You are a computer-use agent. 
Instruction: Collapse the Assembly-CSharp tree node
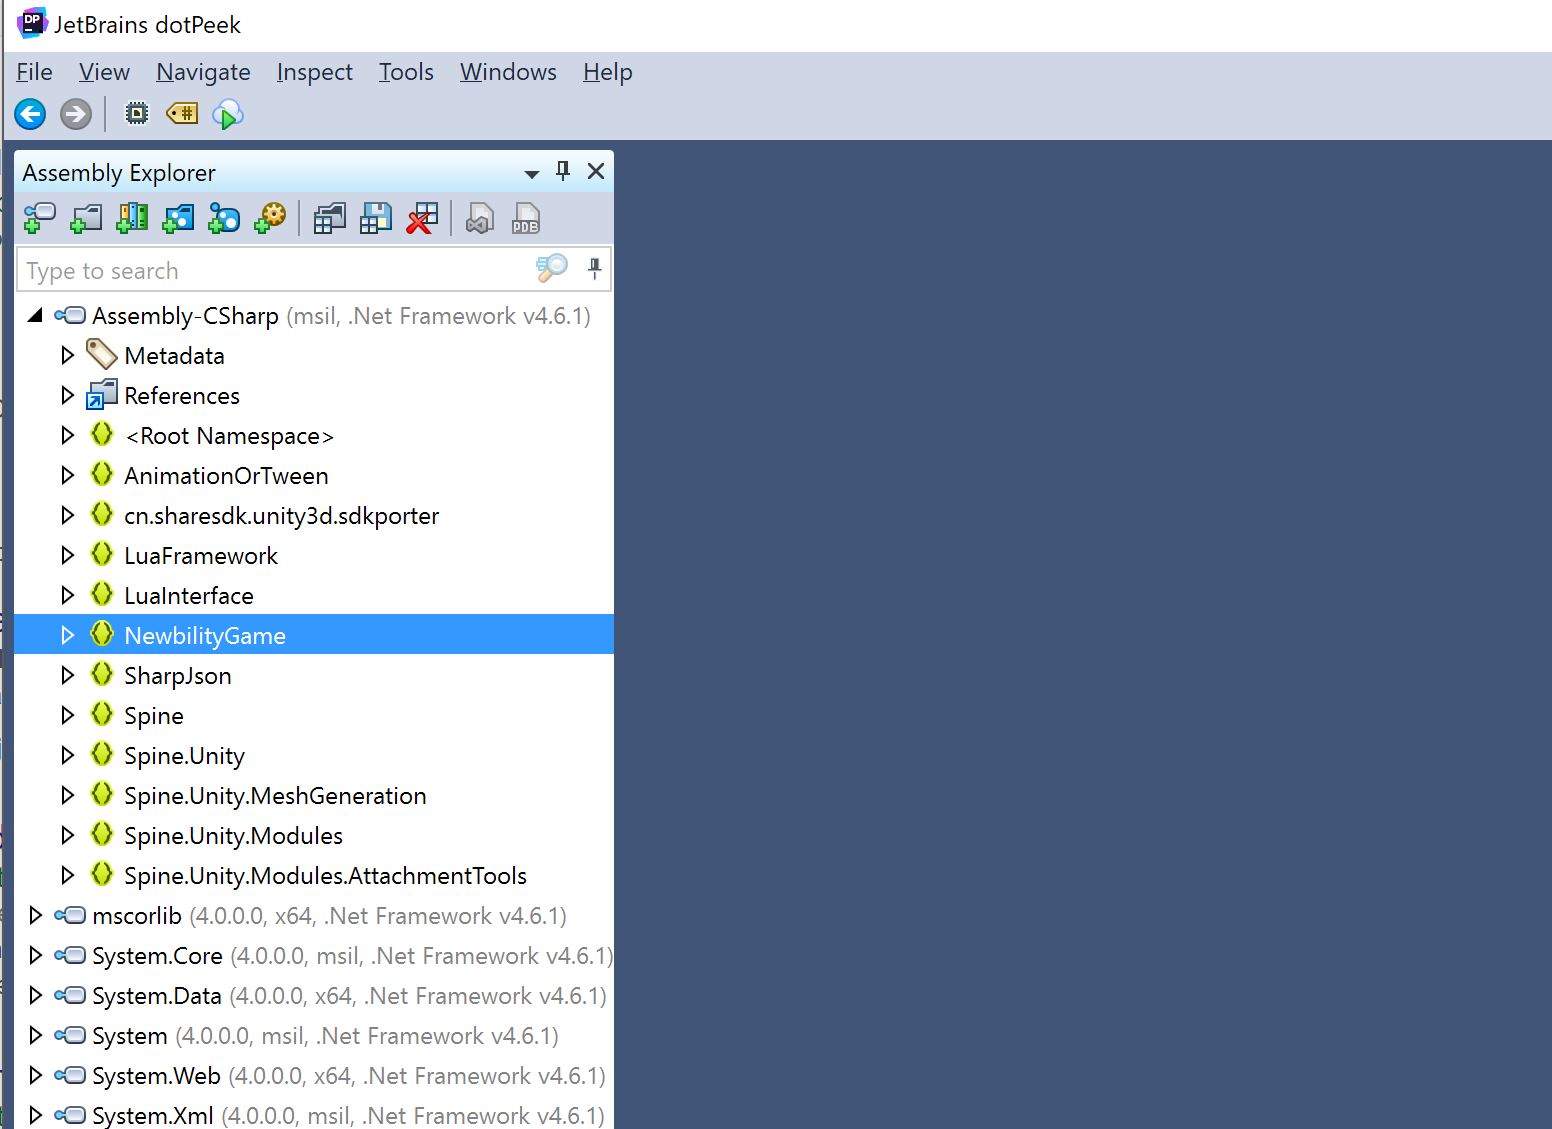(x=35, y=316)
